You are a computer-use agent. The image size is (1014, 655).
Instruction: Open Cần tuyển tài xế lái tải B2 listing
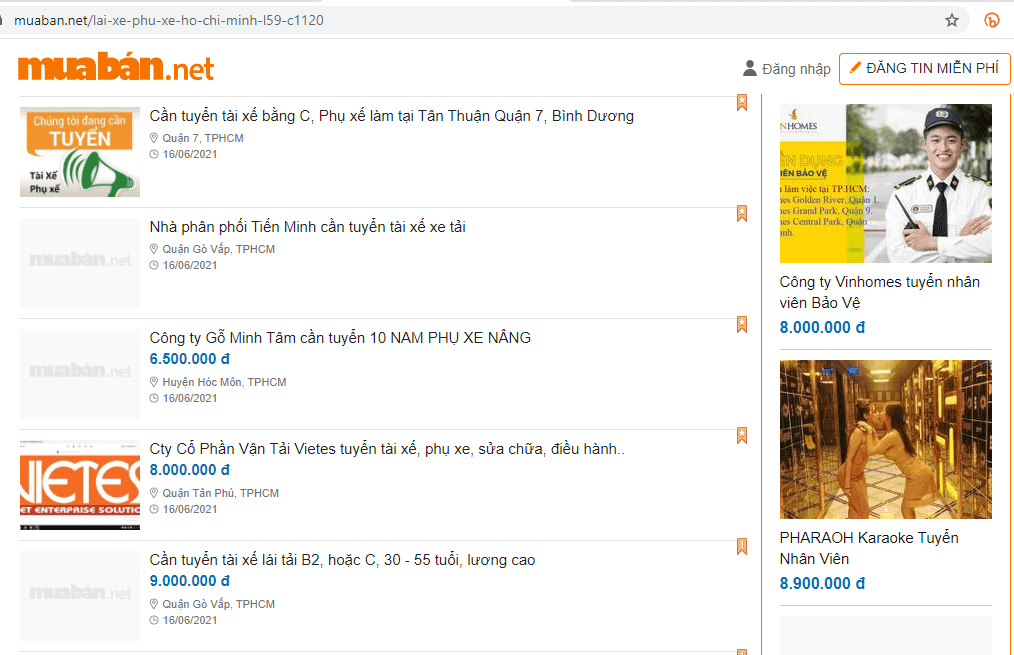(342, 560)
